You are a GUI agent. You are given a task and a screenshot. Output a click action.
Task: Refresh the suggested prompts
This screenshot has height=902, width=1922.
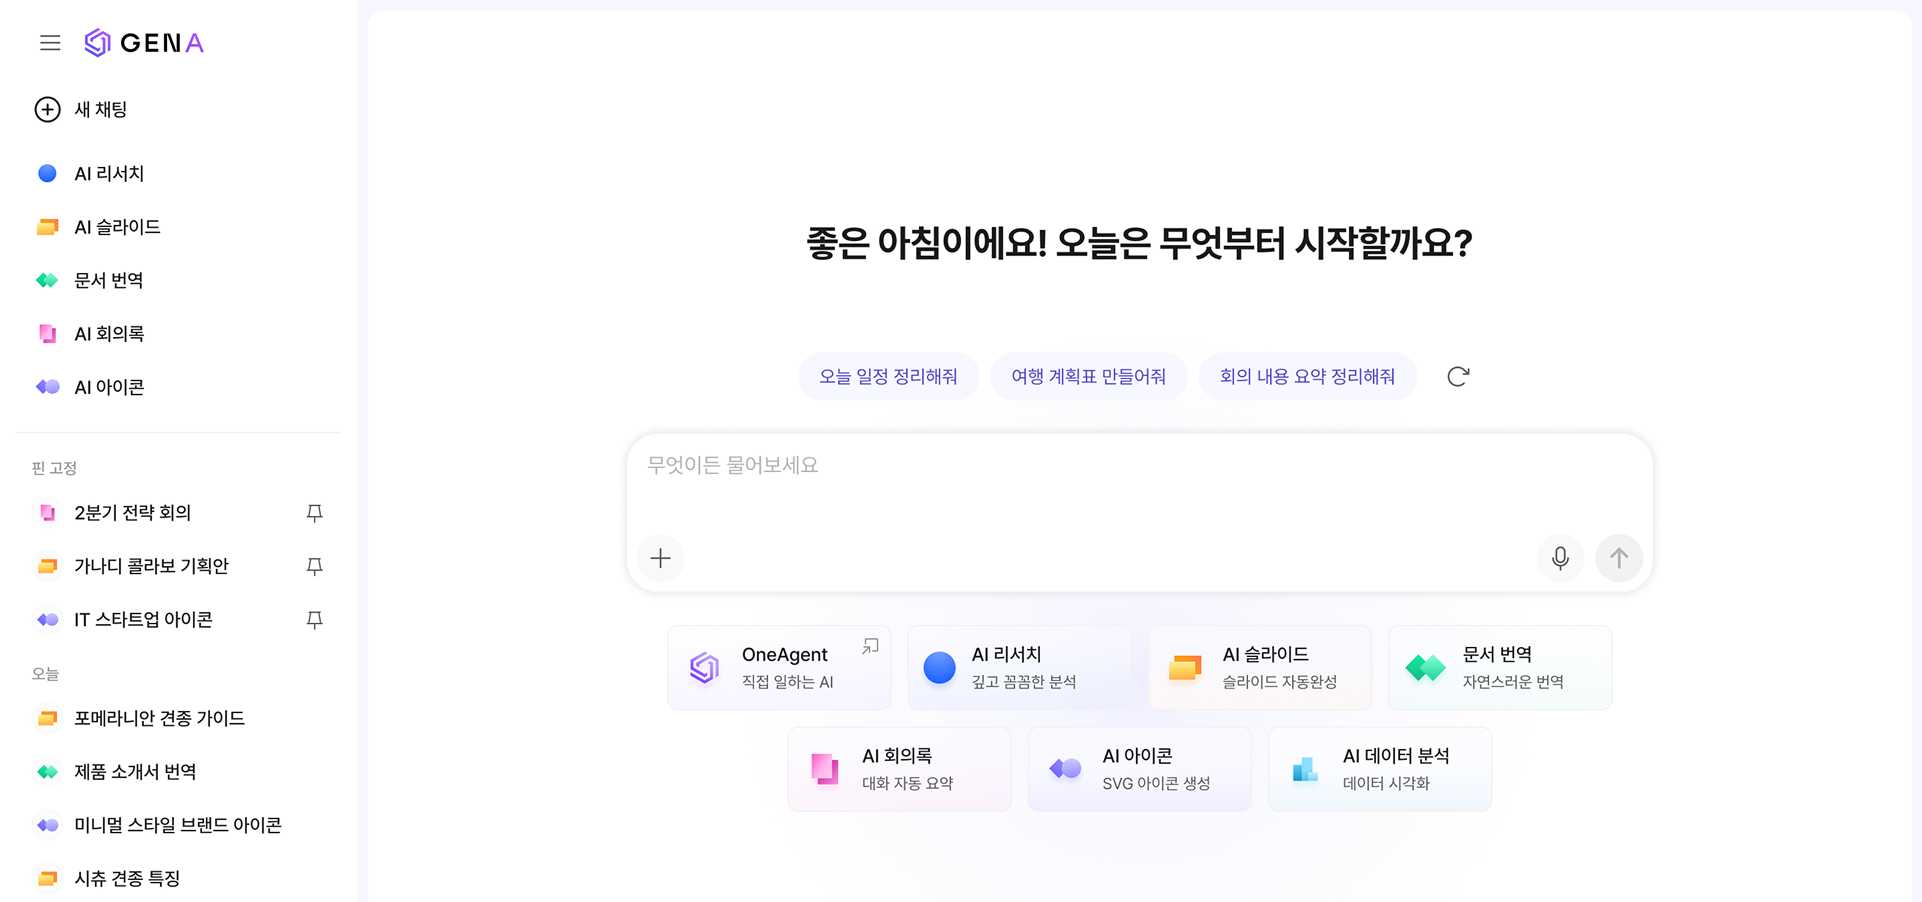click(1458, 377)
